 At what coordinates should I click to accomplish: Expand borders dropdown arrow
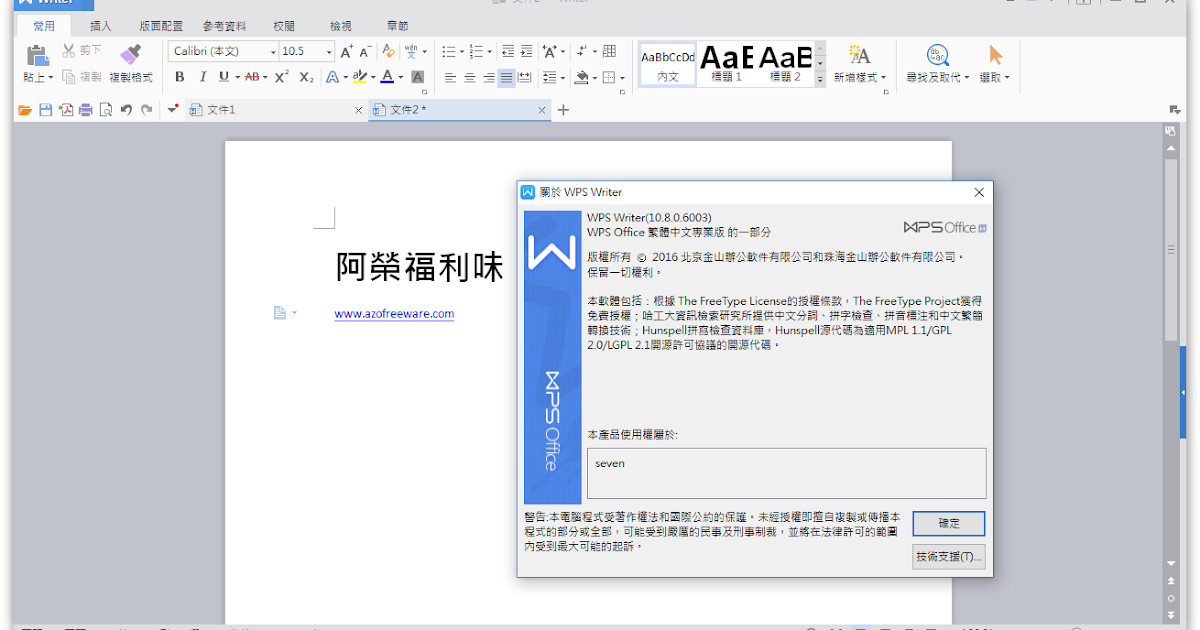pos(622,77)
